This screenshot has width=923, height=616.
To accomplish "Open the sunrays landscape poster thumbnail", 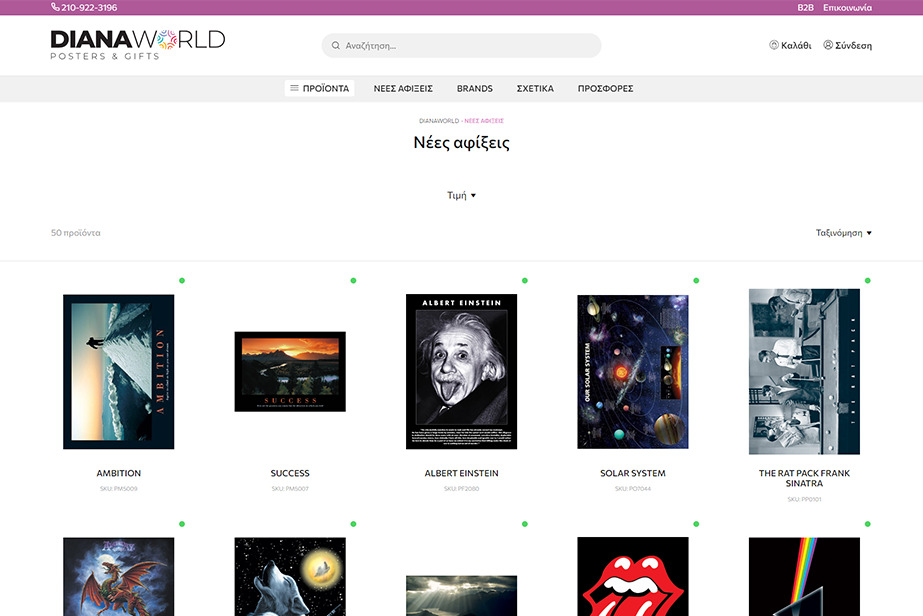I will tap(462, 596).
